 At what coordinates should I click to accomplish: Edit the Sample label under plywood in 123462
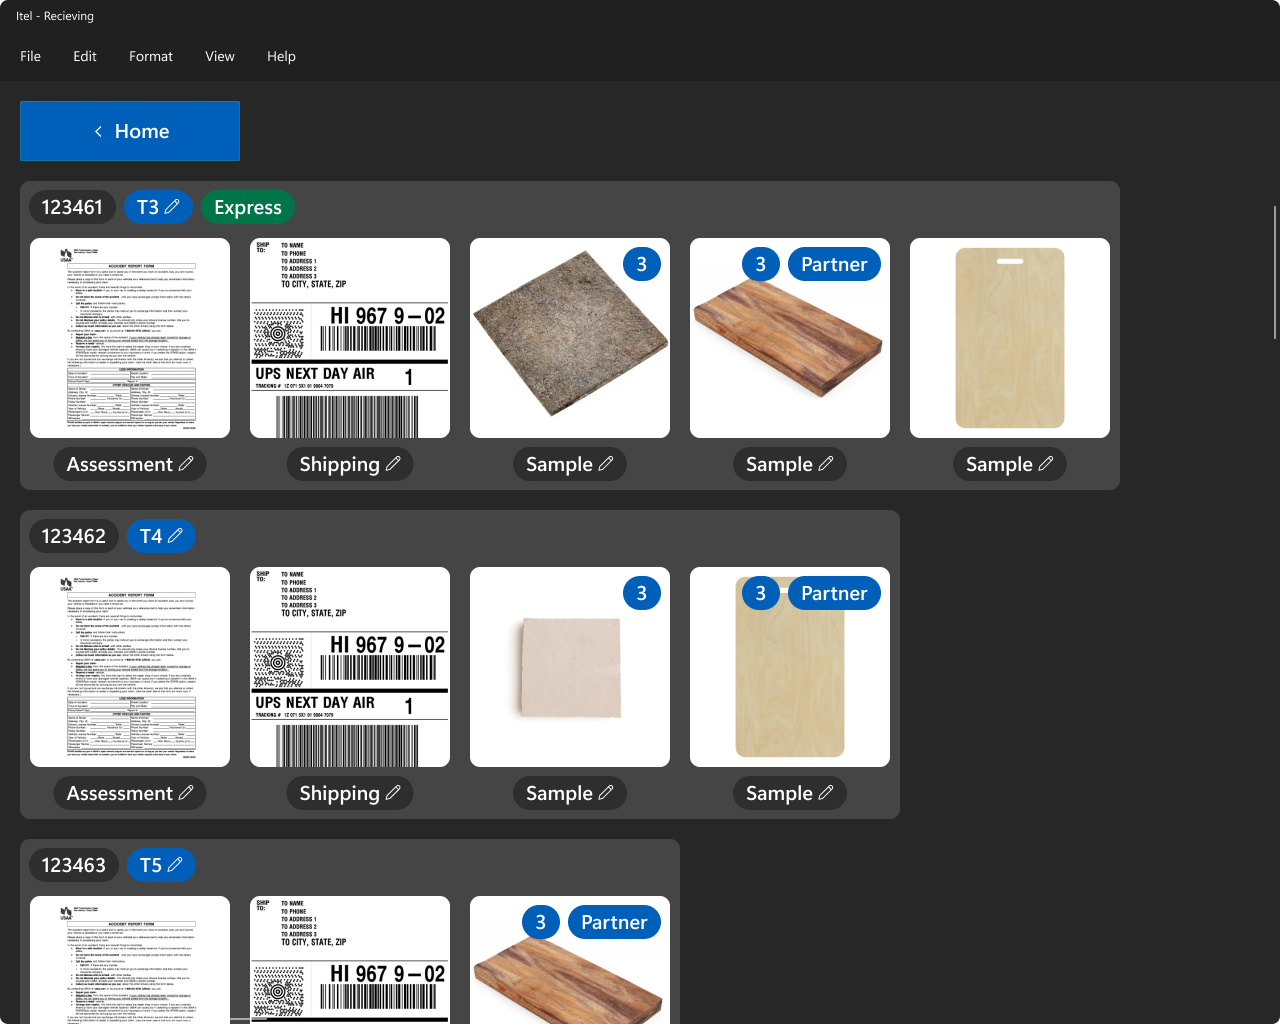[x=790, y=793]
